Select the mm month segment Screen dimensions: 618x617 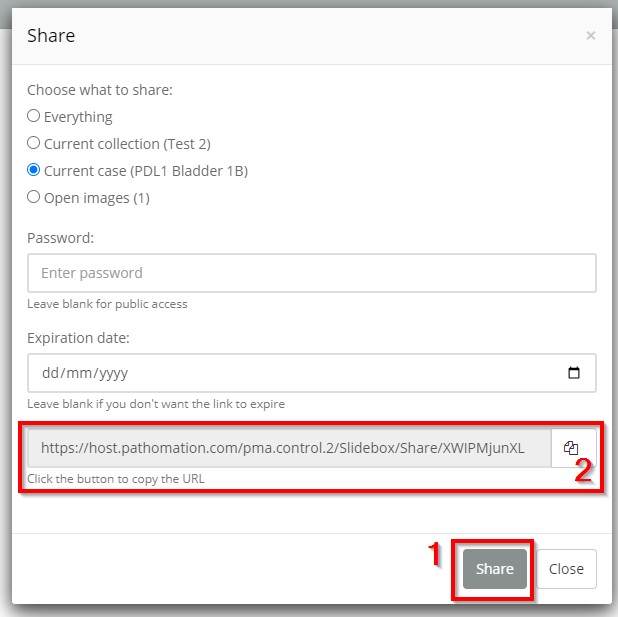coord(78,373)
